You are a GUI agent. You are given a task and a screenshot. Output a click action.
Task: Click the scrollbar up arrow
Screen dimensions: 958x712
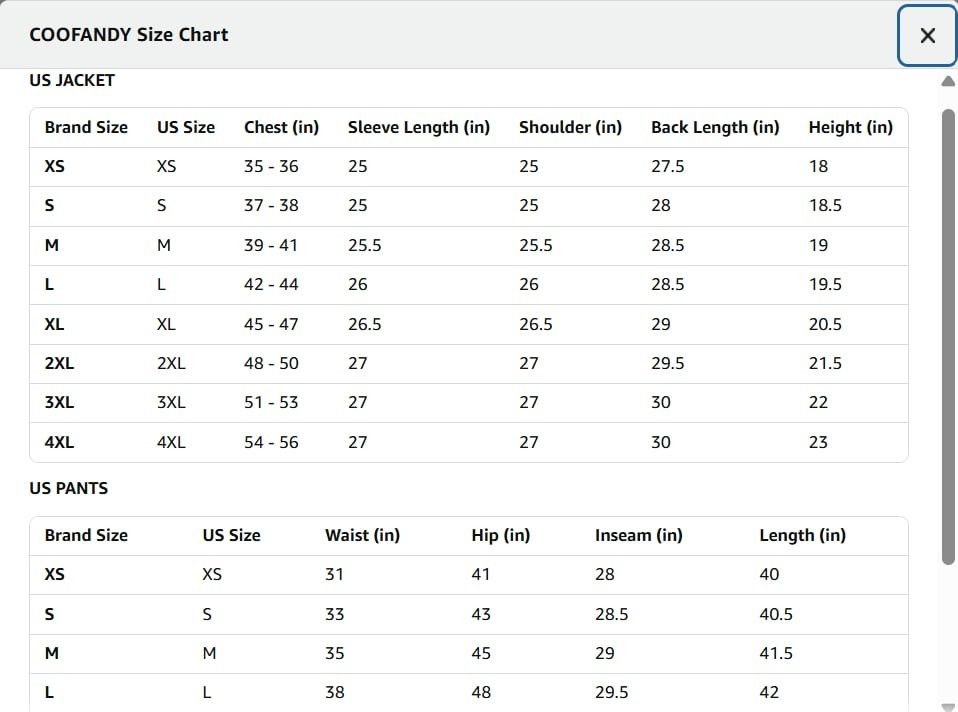coord(948,81)
